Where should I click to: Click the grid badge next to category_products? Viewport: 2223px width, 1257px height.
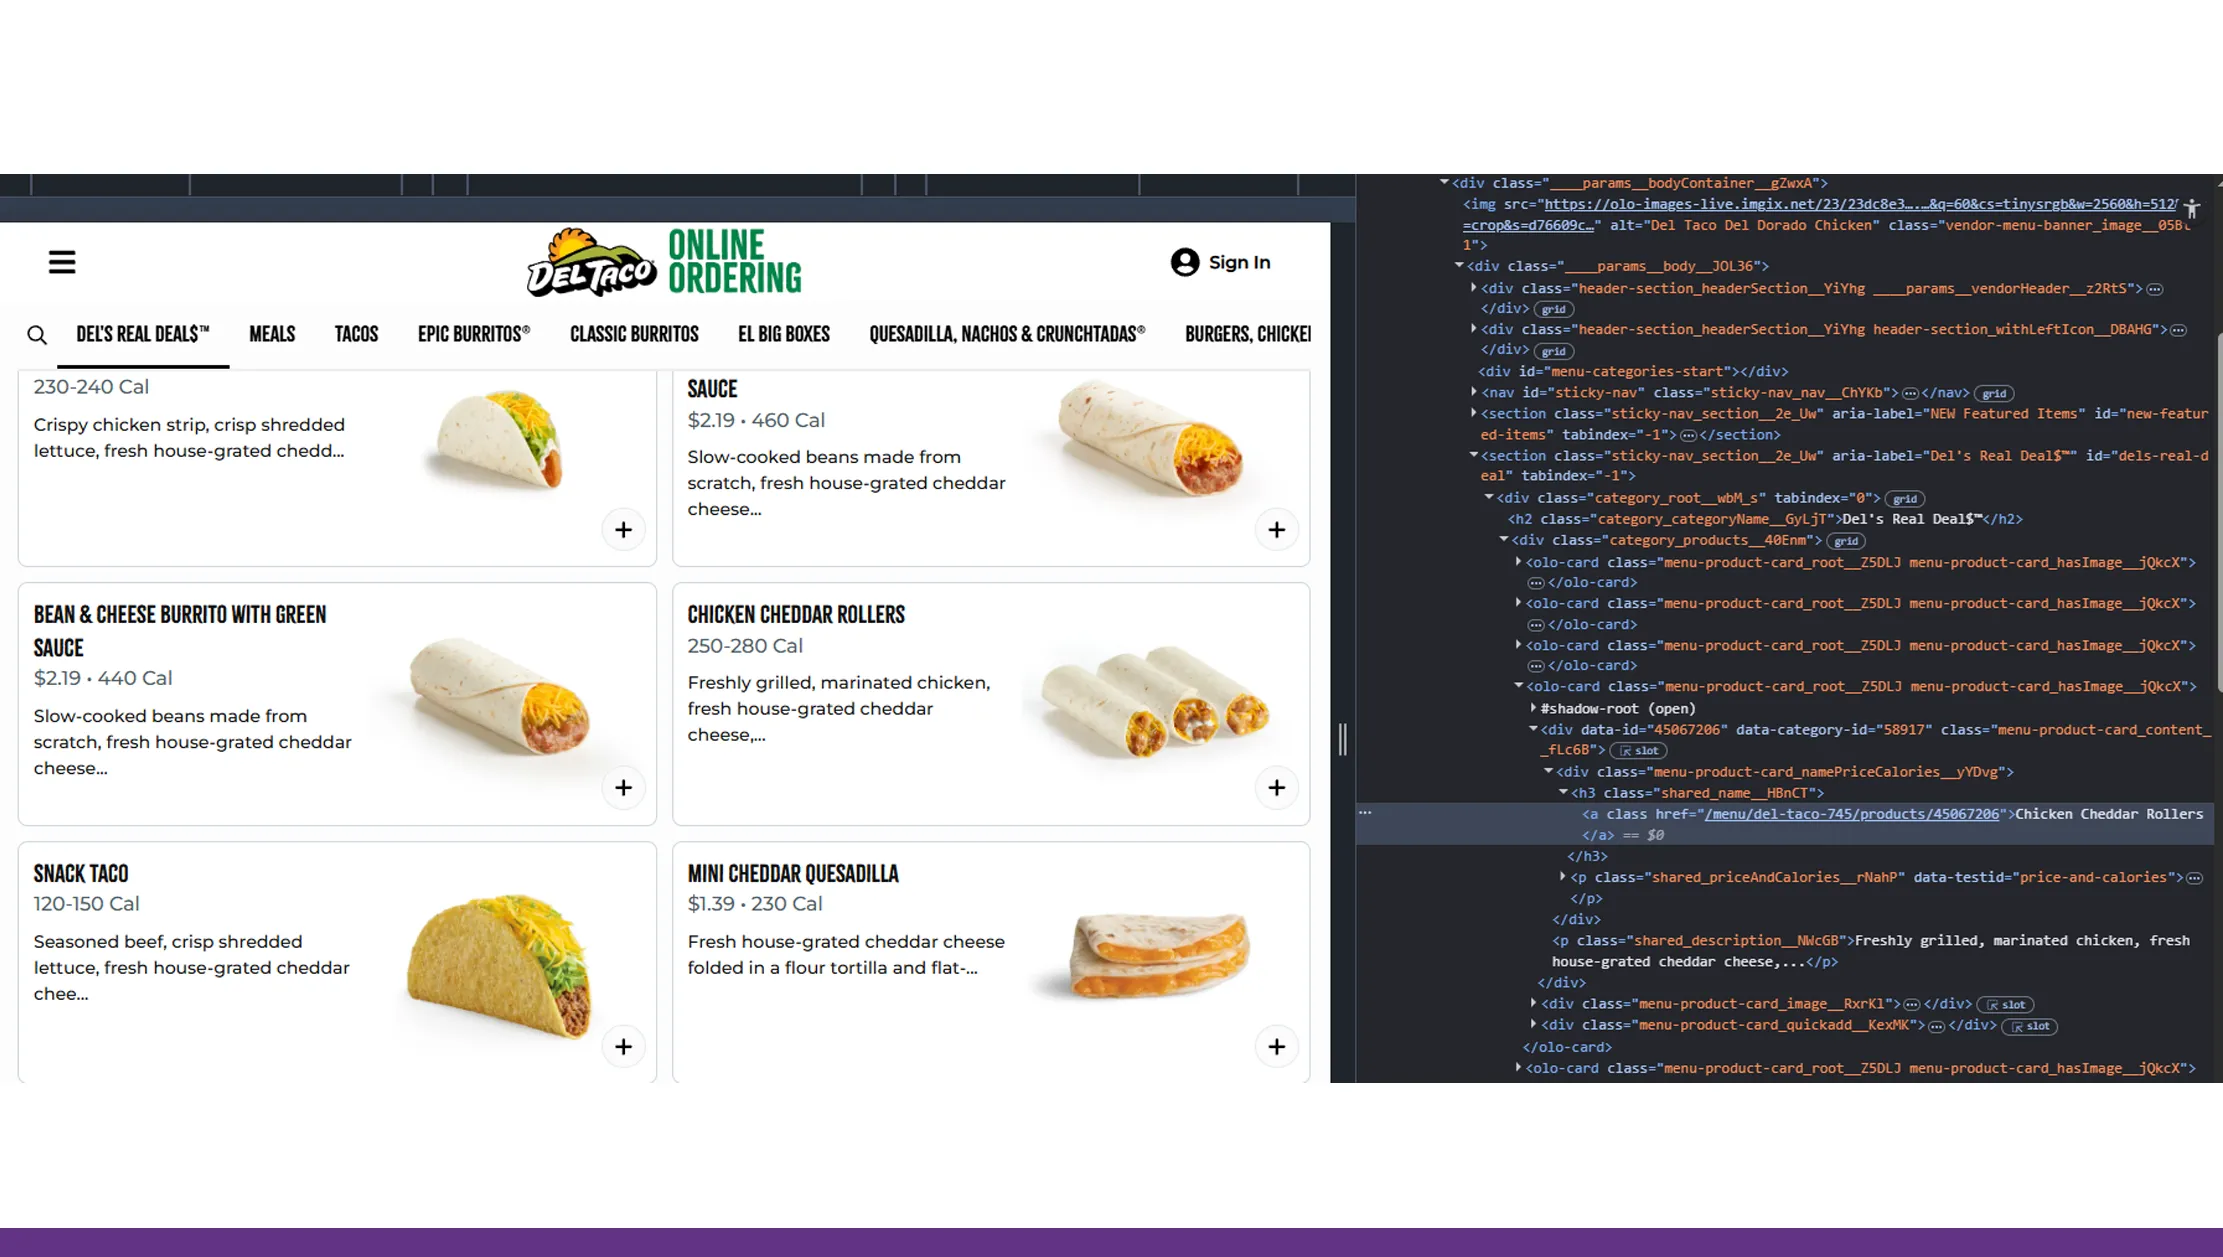pyautogui.click(x=1846, y=541)
